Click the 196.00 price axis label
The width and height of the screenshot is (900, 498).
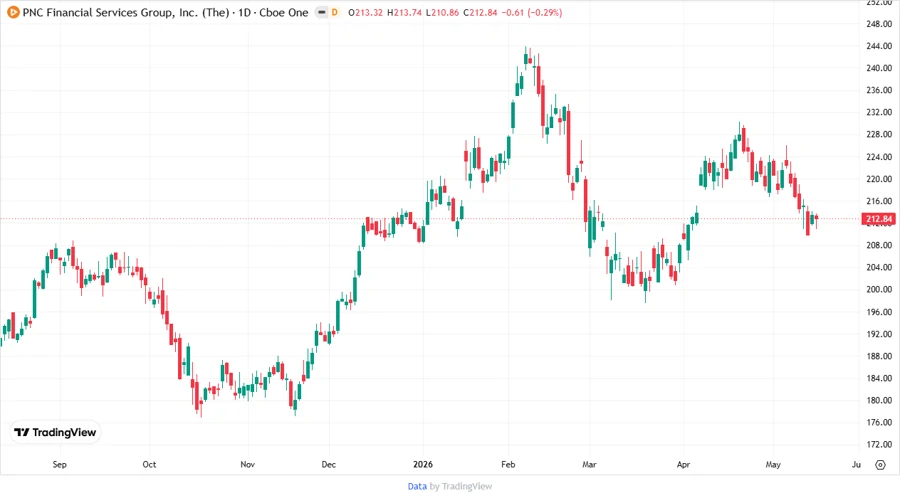(x=879, y=312)
